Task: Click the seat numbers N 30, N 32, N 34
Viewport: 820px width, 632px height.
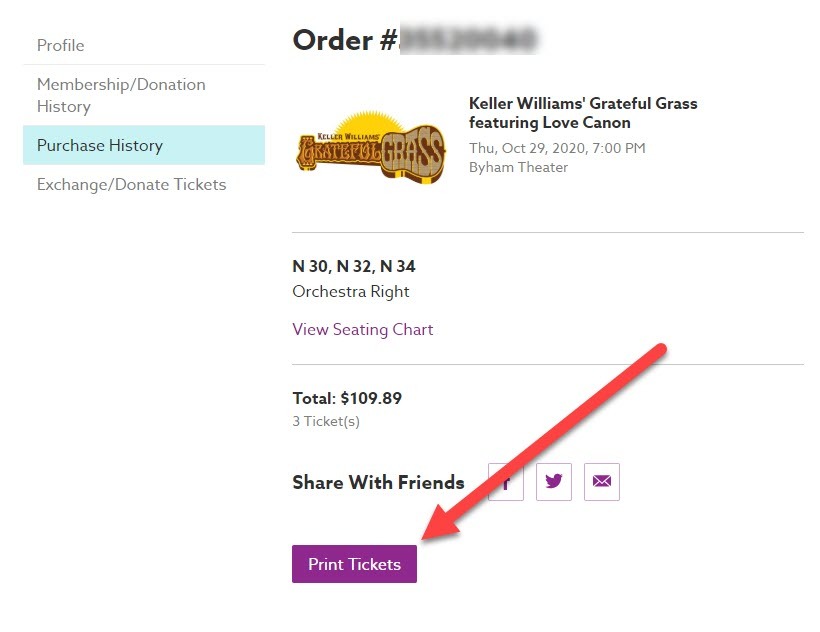Action: 353,267
